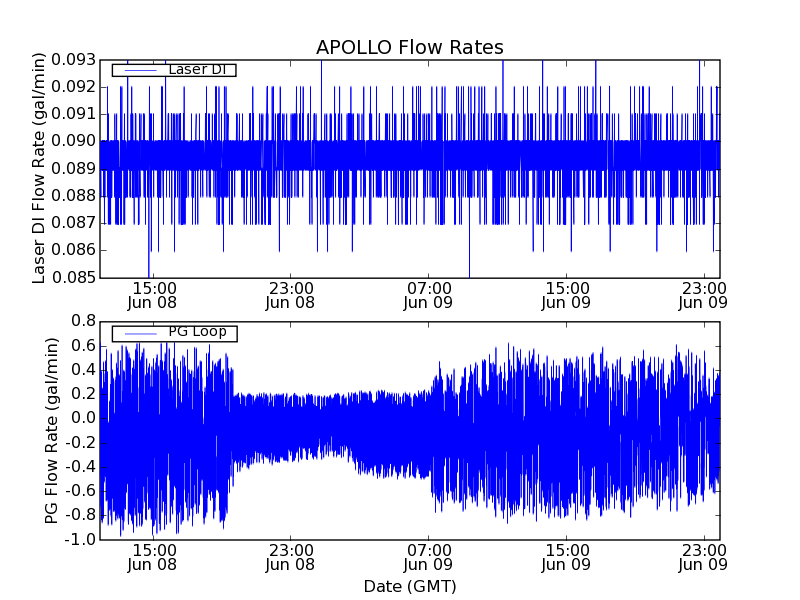Click PG Loop chart's '23:00 Jun 09' tick
800x600 pixels.
coord(703,558)
